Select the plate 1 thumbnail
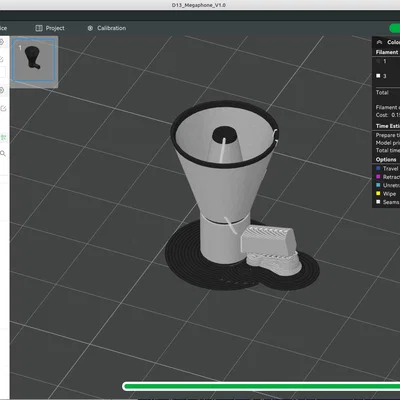This screenshot has height=400, width=400. (x=34, y=60)
